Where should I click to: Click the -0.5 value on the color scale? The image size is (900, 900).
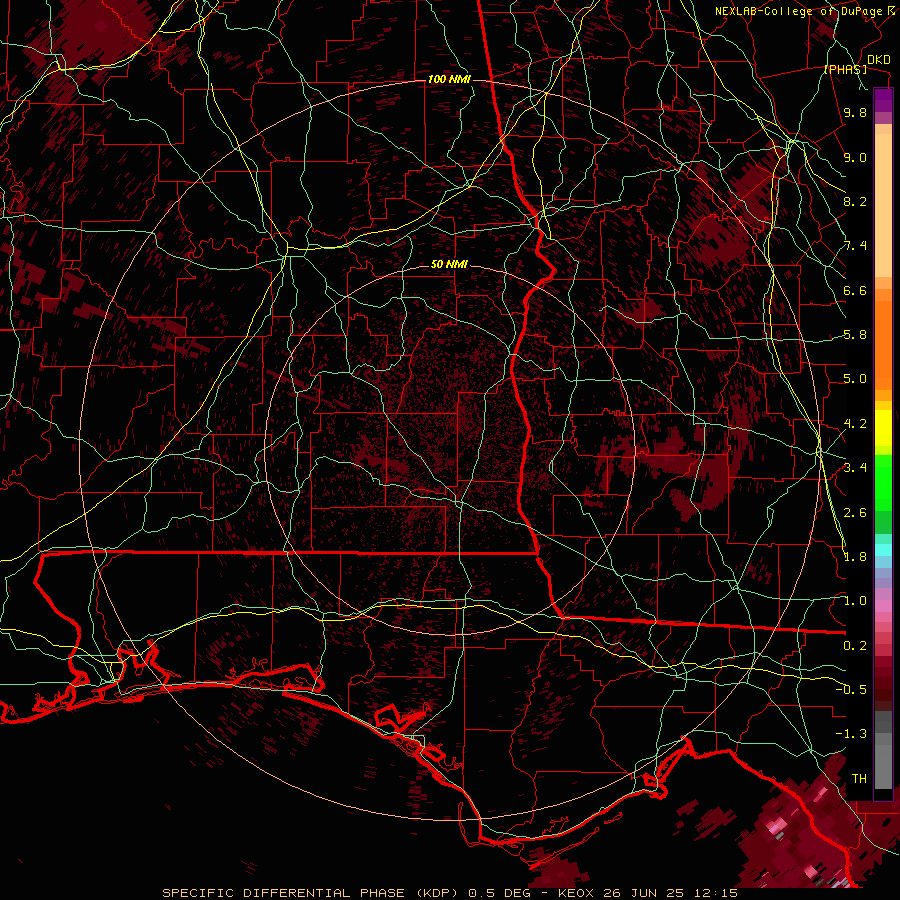pos(851,690)
